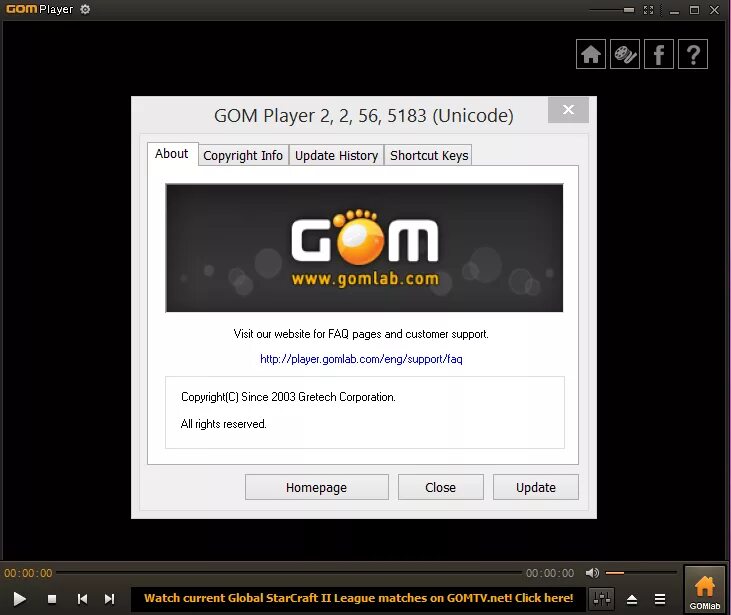This screenshot has height=615, width=731.
Task: Click the All rights reserved text
Action: pyautogui.click(x=223, y=424)
